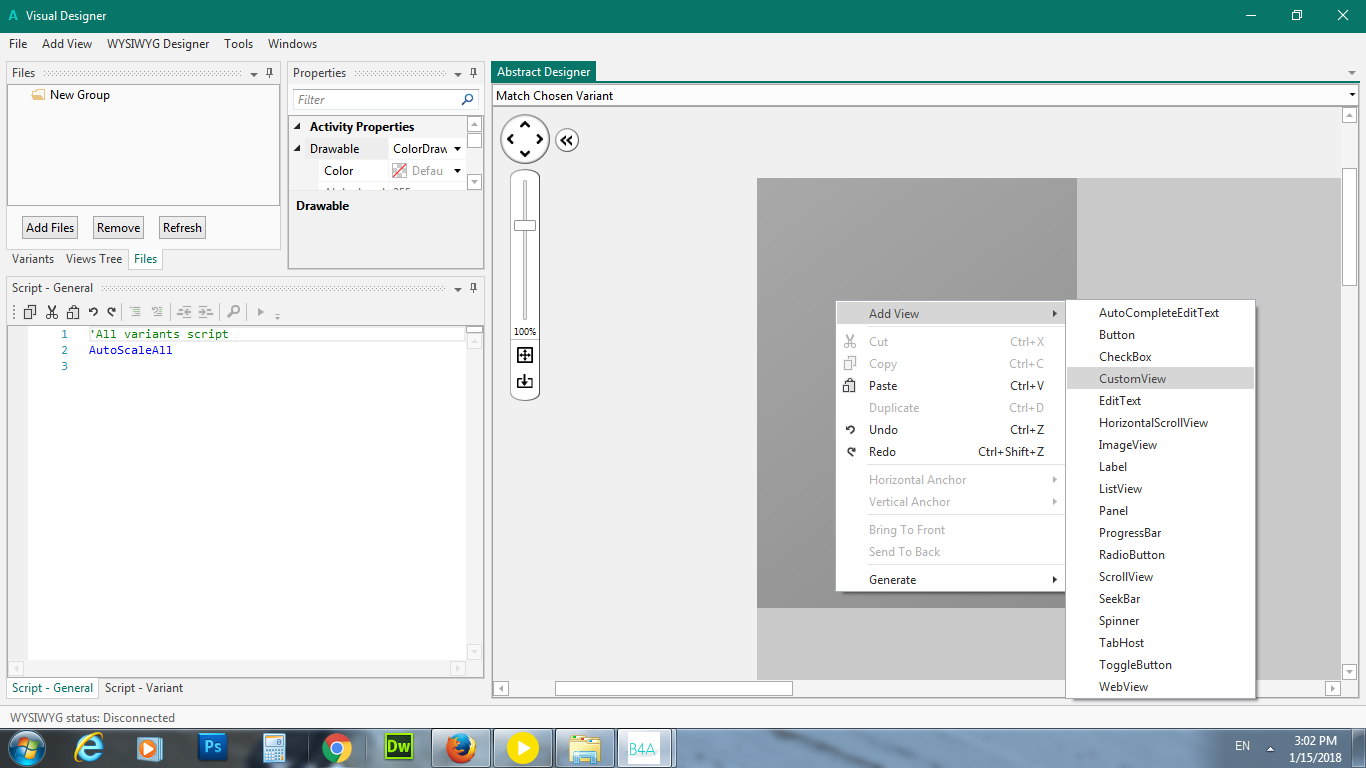The image size is (1366, 768).
Task: Click the Undo arrow in Script toolbar
Action: pyautogui.click(x=93, y=312)
